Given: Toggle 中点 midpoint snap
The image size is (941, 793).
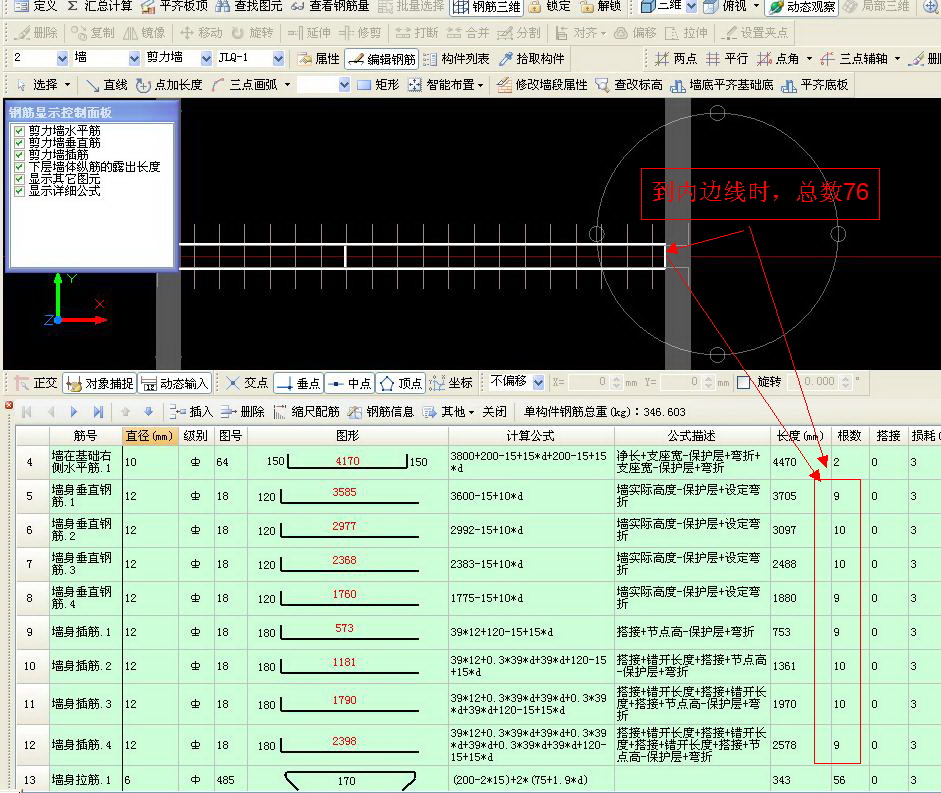Looking at the screenshot, I should pyautogui.click(x=350, y=382).
